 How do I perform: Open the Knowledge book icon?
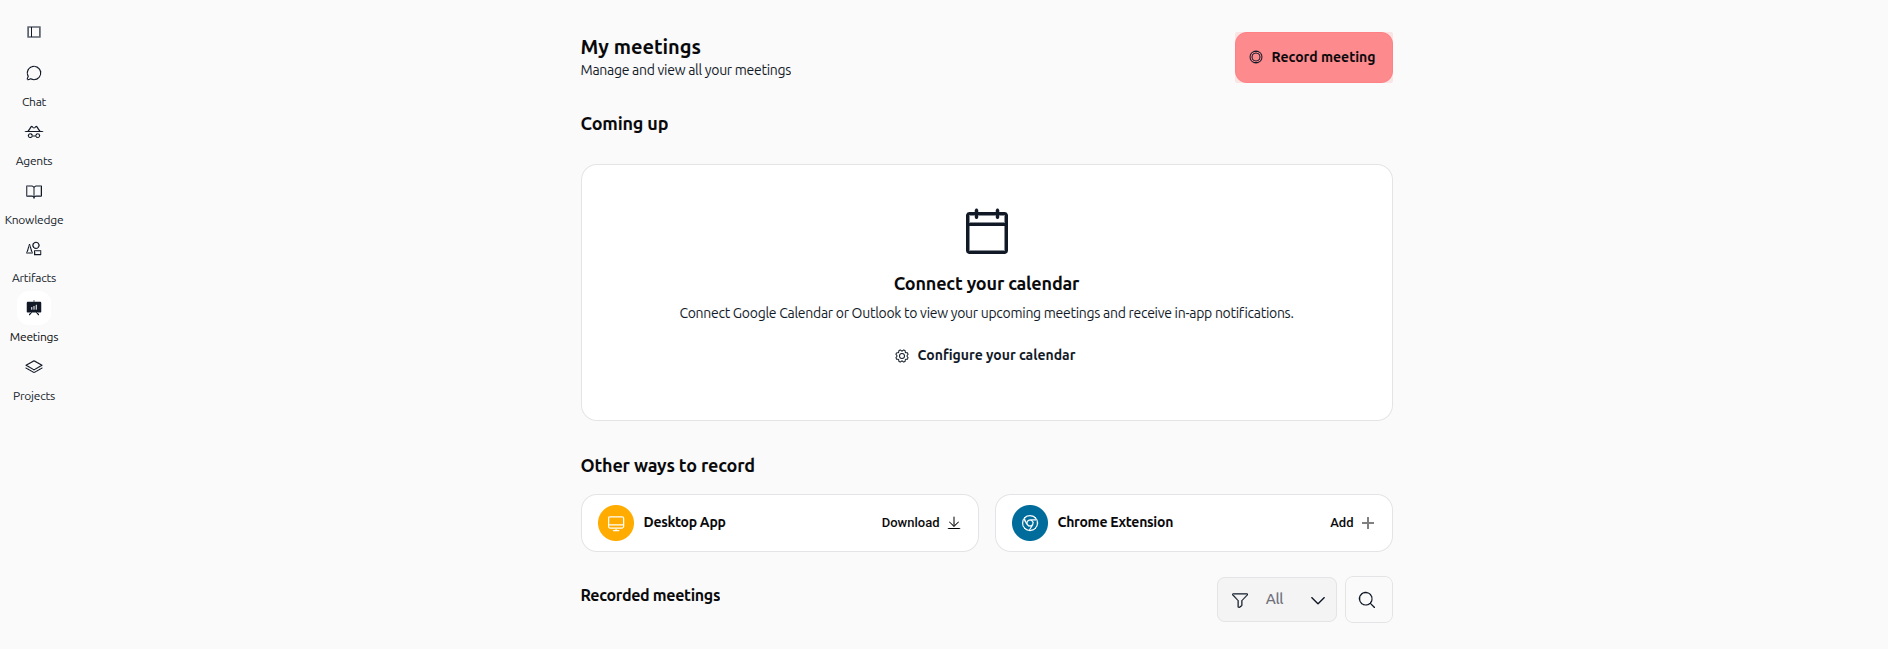point(34,192)
